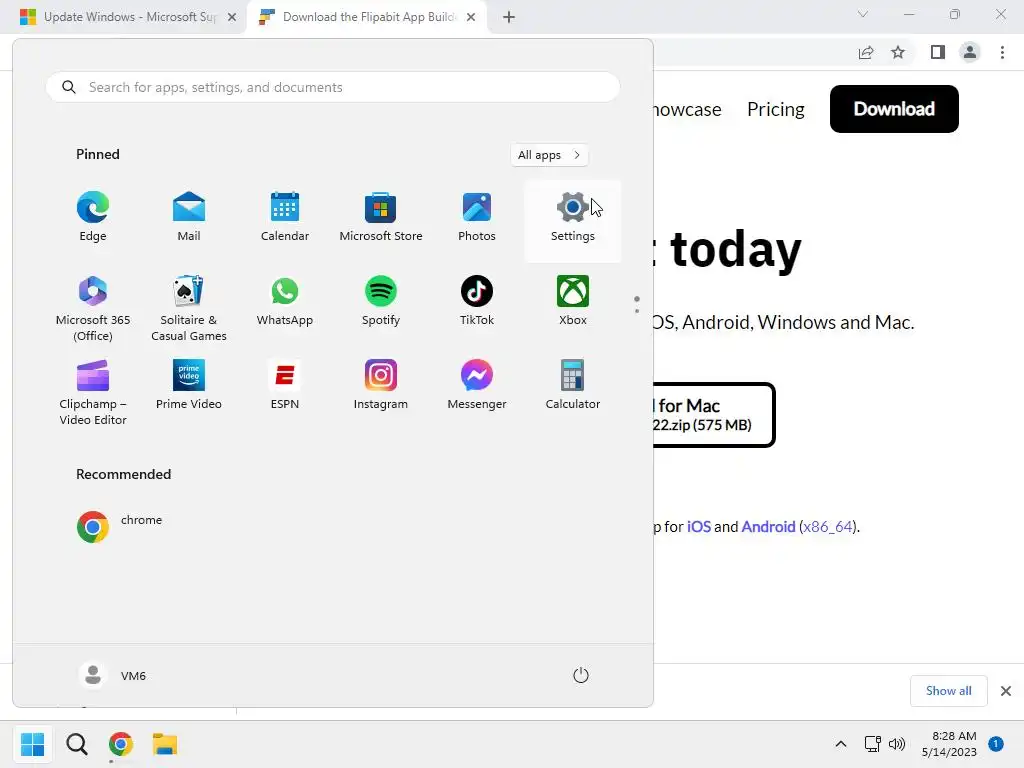
Task: Go to next page of pinned apps
Action: coord(637,310)
